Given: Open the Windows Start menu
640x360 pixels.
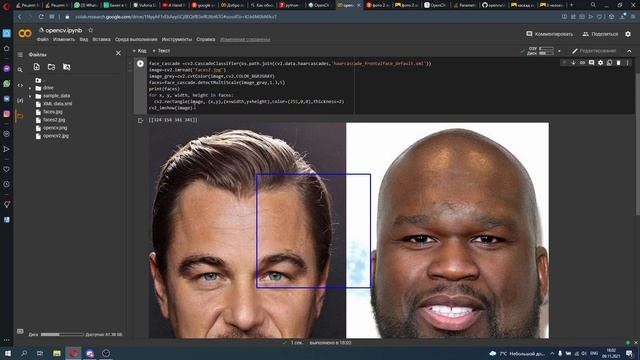Looking at the screenshot, I should coord(8,353).
